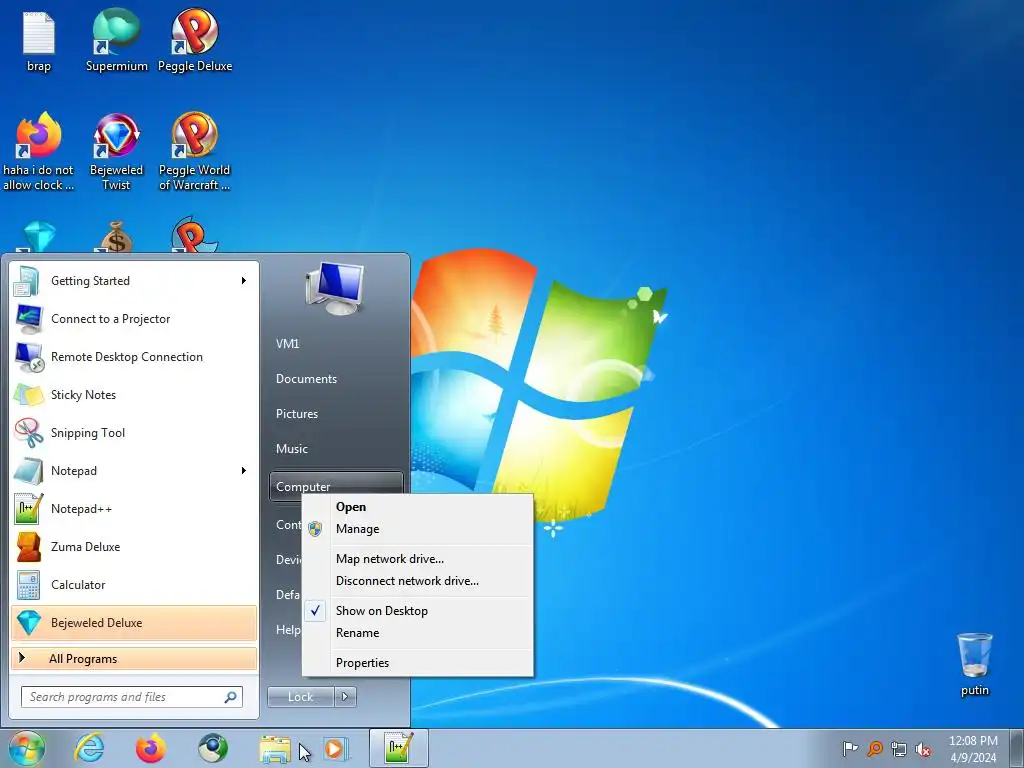
Task: Open shutdown options arrow next to Lock
Action: tap(345, 697)
